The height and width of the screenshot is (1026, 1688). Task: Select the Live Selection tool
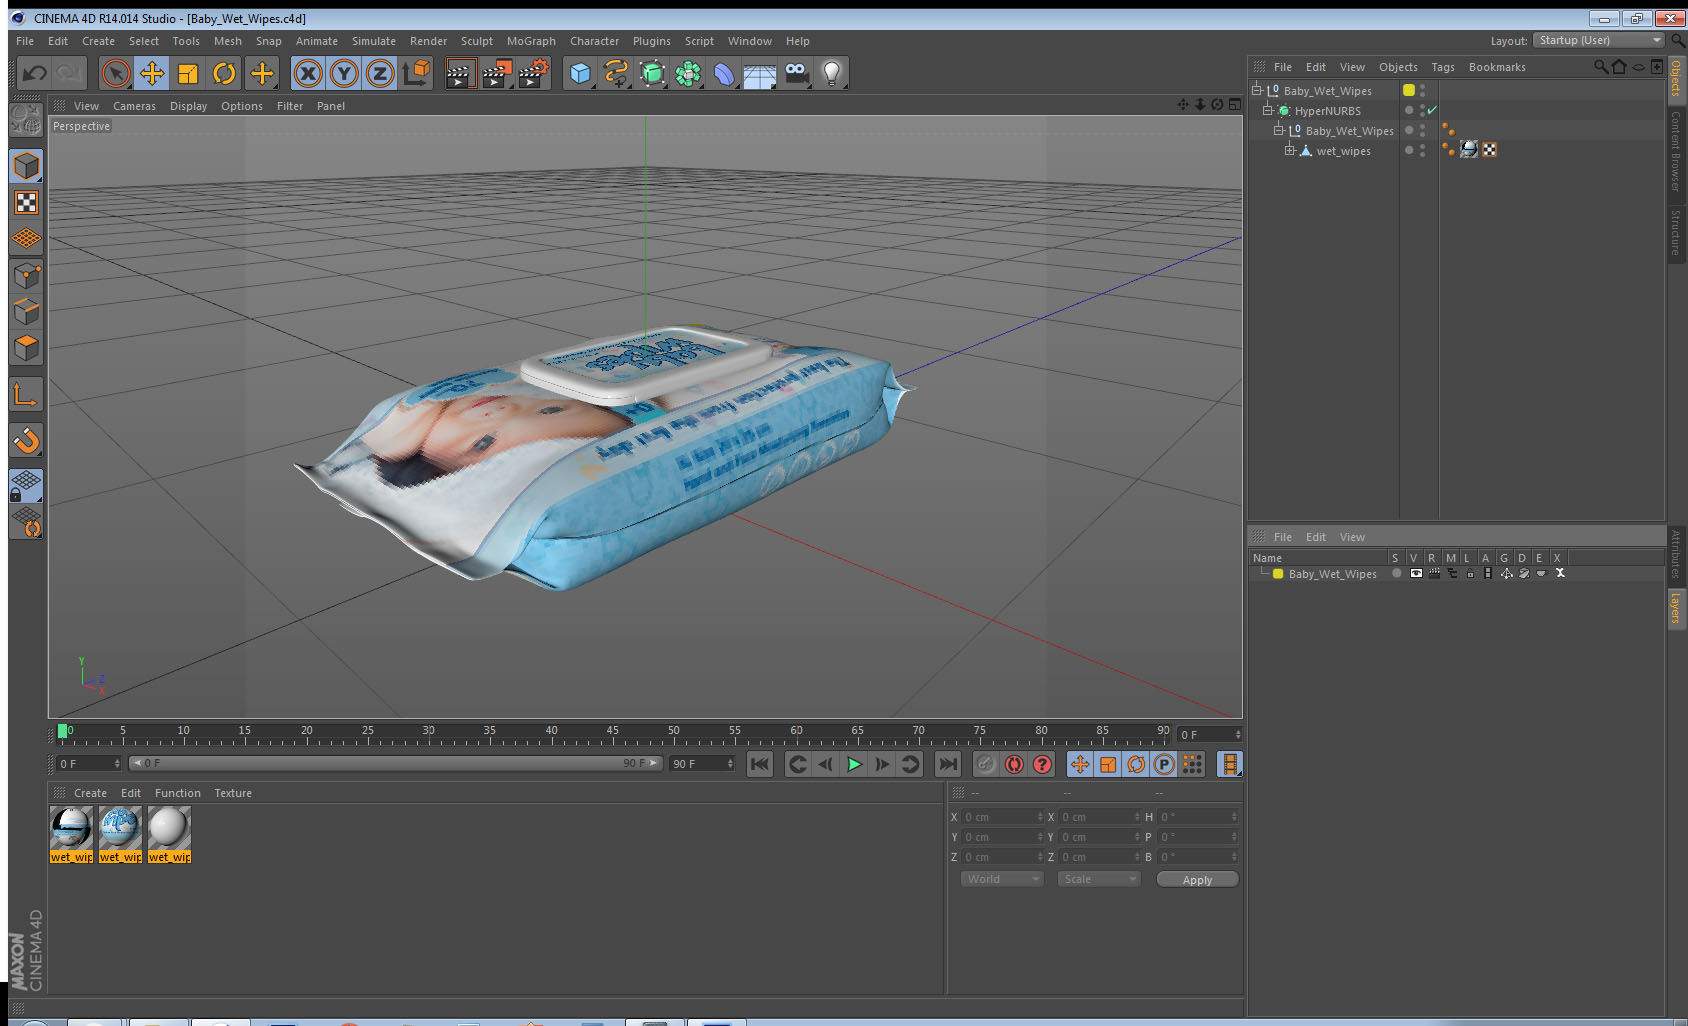116,73
